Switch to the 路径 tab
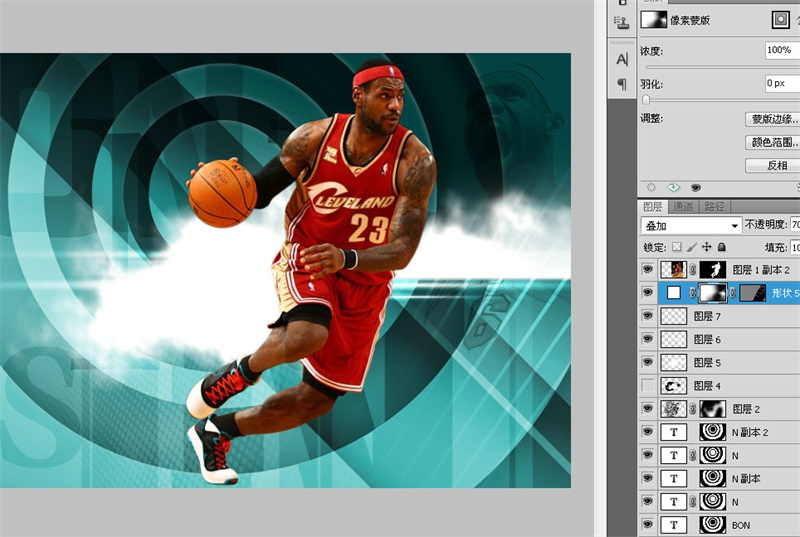800x537 pixels. (714, 207)
